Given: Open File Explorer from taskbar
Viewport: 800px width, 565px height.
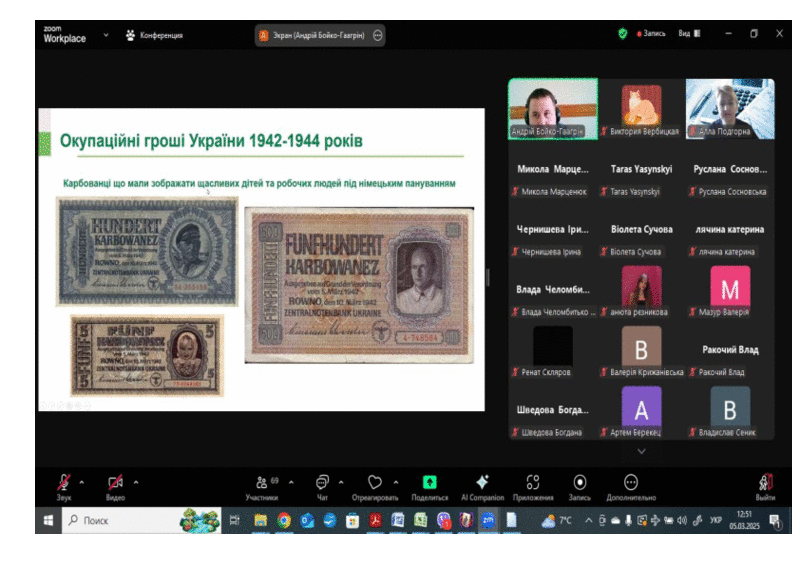Looking at the screenshot, I should [261, 520].
